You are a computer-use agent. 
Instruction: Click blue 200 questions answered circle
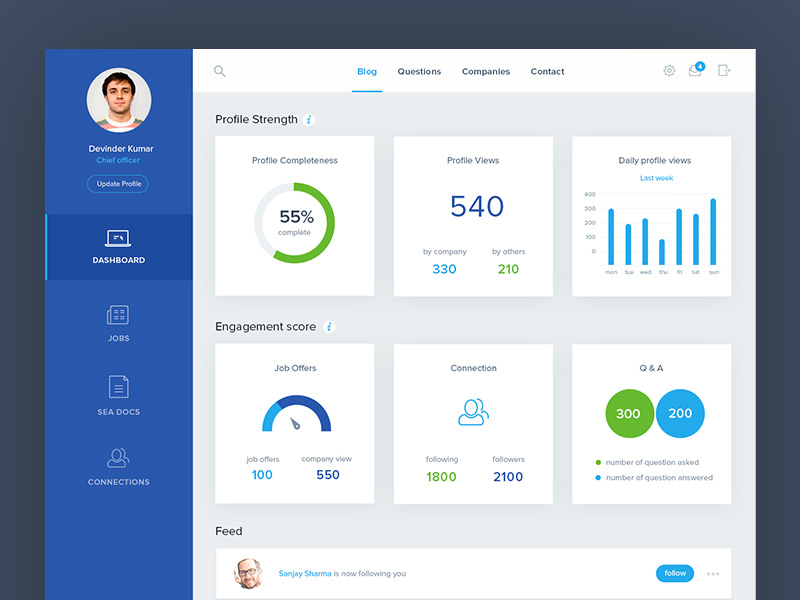click(x=680, y=413)
